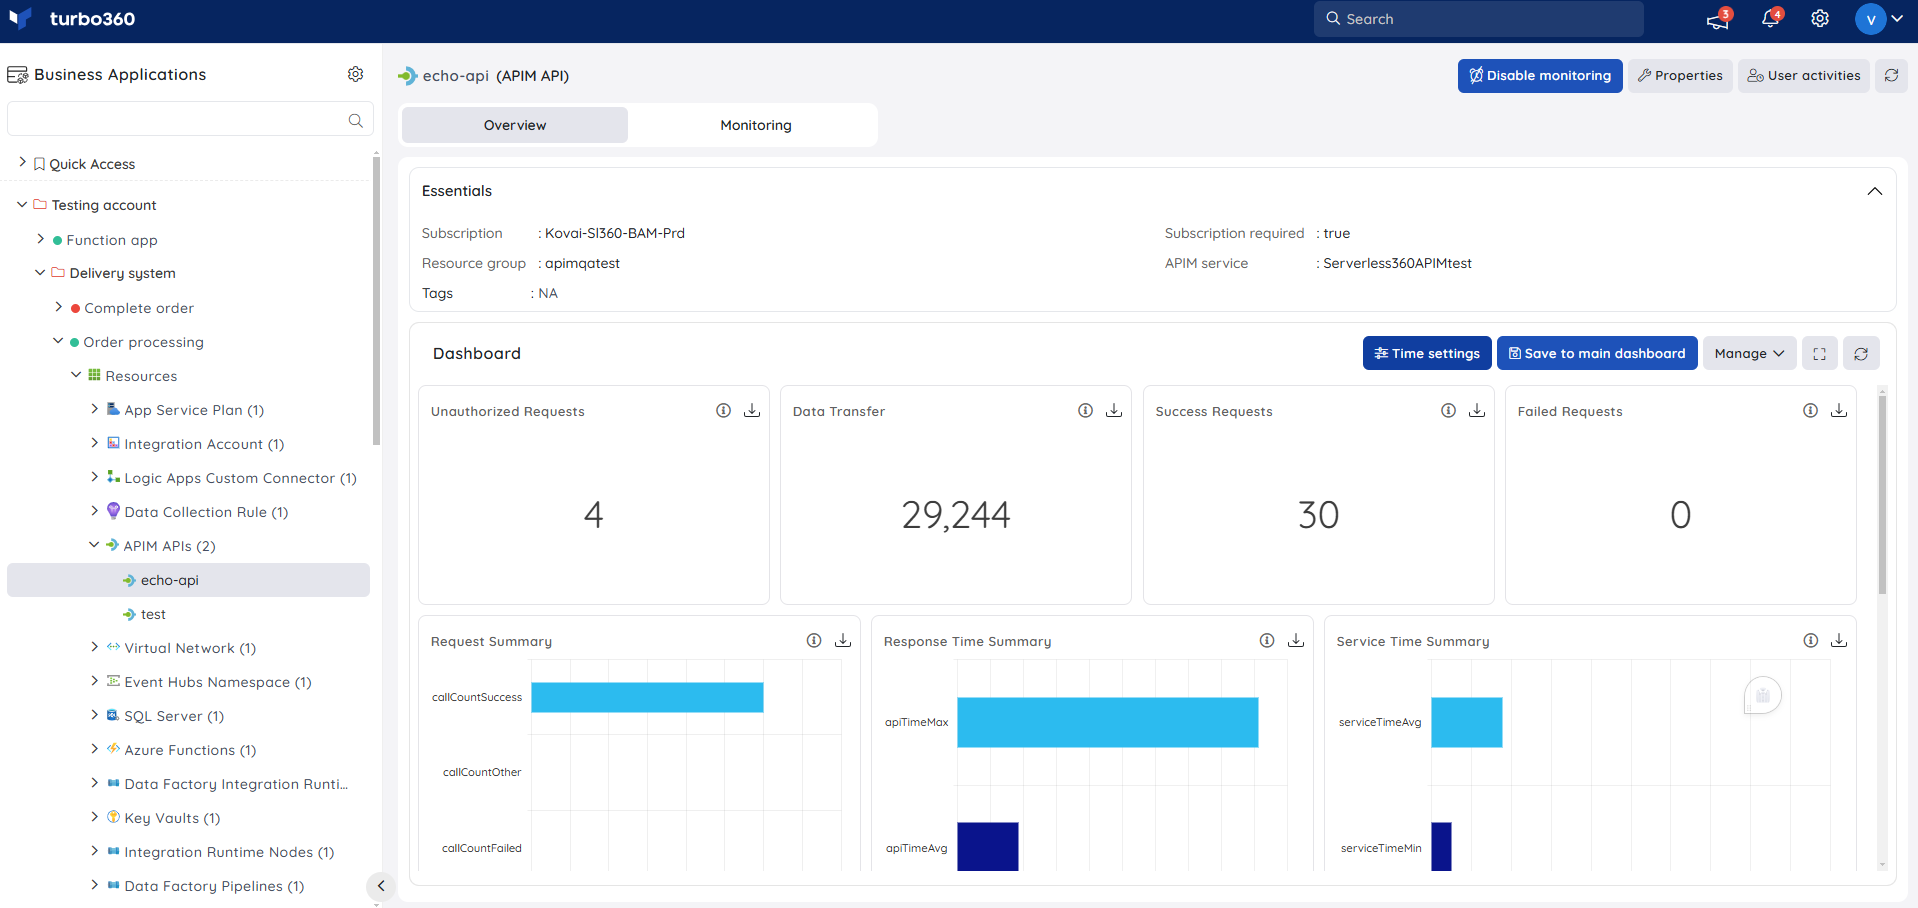Select Key Vaults (1) in tree
1918x908 pixels.
pyautogui.click(x=172, y=818)
